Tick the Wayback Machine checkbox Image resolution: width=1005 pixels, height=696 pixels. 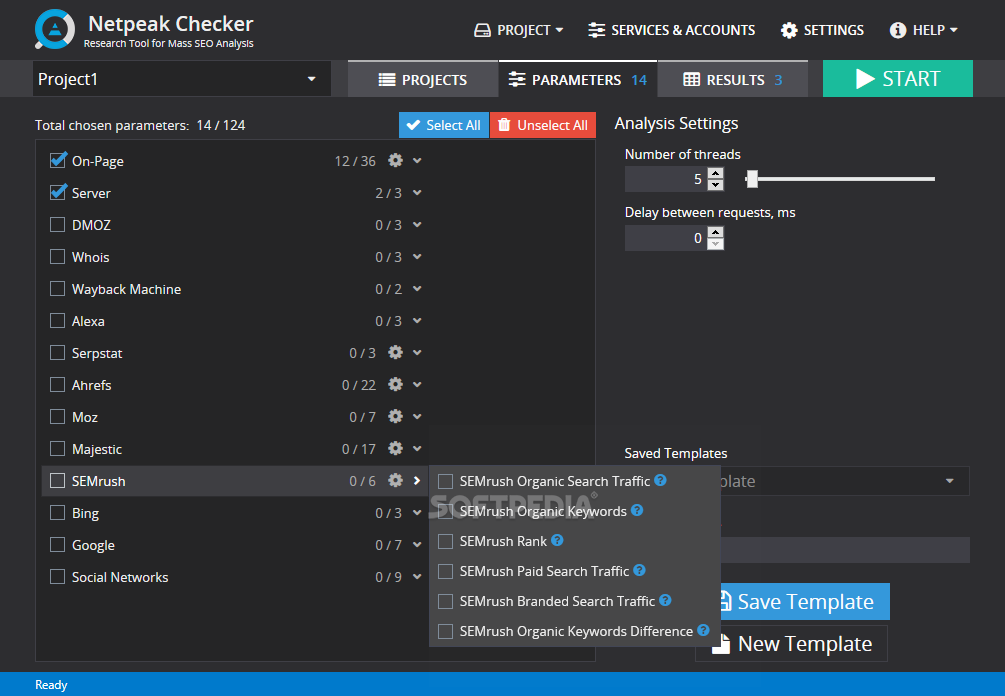[x=58, y=288]
